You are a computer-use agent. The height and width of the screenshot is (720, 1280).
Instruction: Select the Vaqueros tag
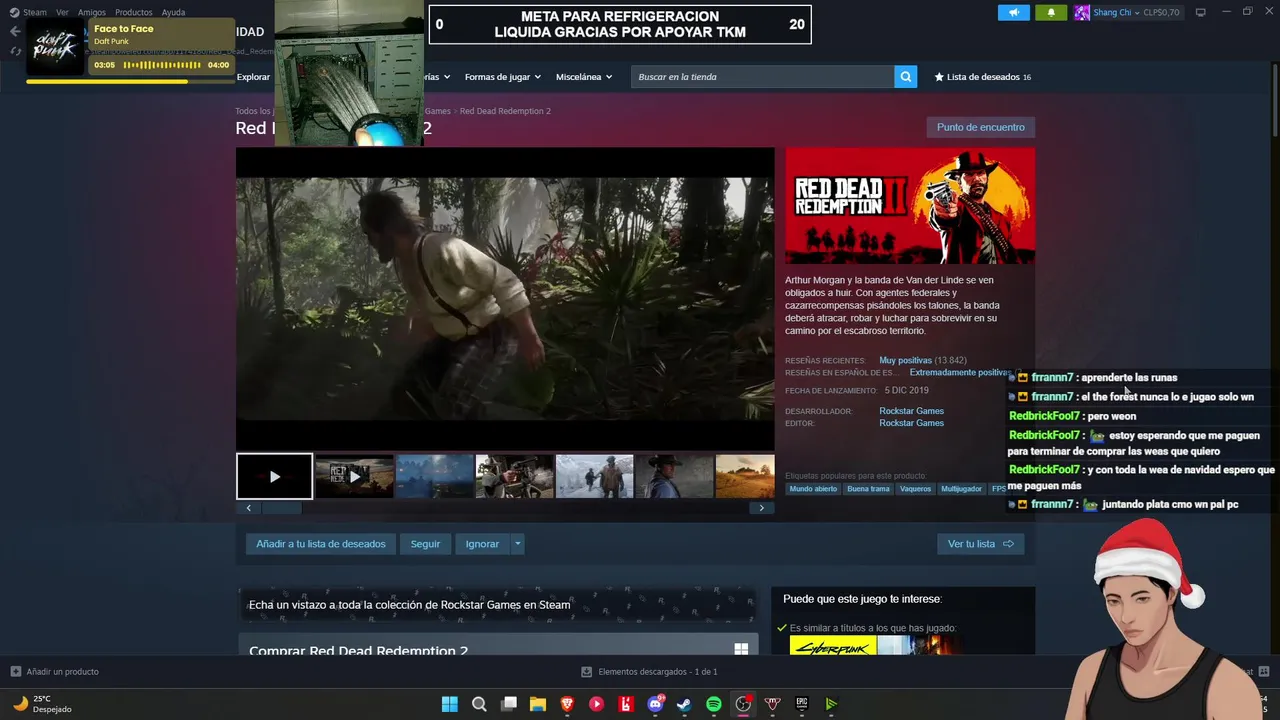click(x=915, y=489)
